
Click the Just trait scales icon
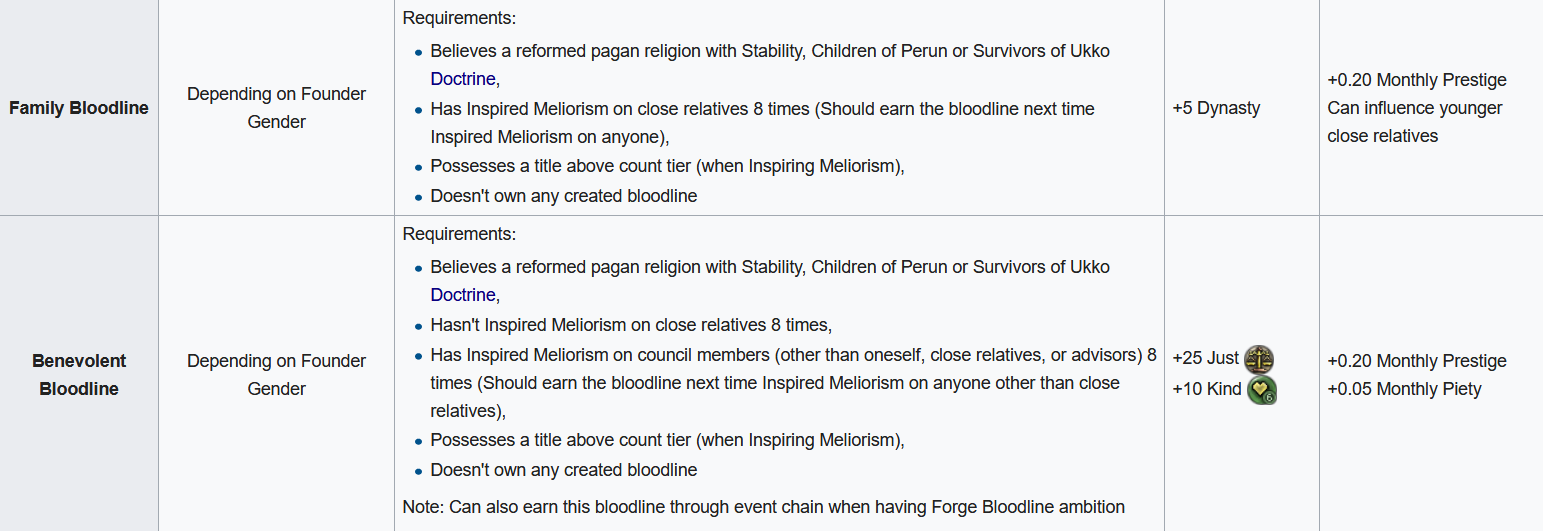point(1259,358)
